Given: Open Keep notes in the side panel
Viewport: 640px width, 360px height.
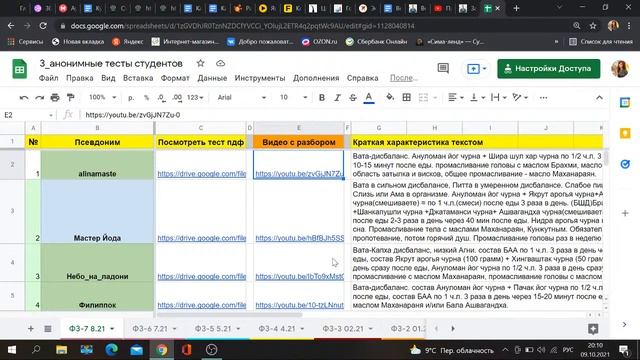Looking at the screenshot, I should [x=625, y=133].
